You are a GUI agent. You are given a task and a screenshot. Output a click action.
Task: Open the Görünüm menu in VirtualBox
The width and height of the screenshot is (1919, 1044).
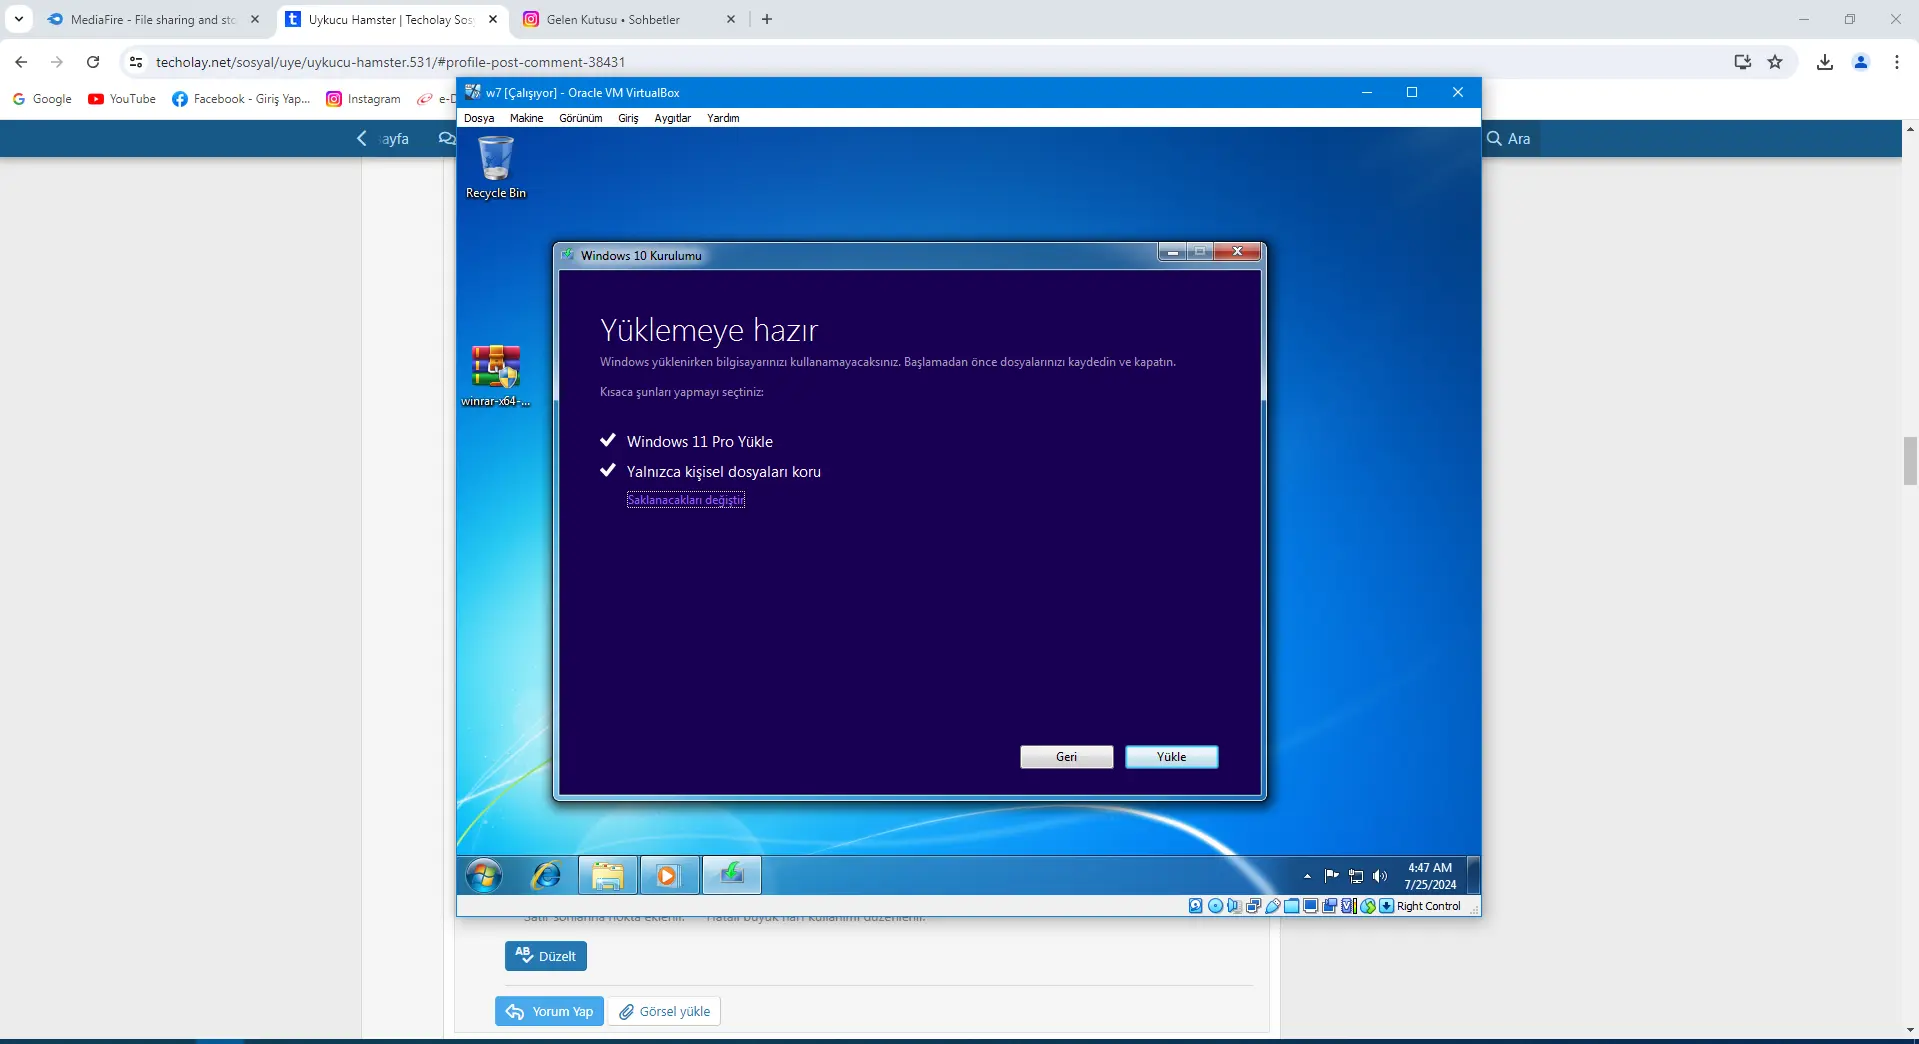(x=581, y=118)
